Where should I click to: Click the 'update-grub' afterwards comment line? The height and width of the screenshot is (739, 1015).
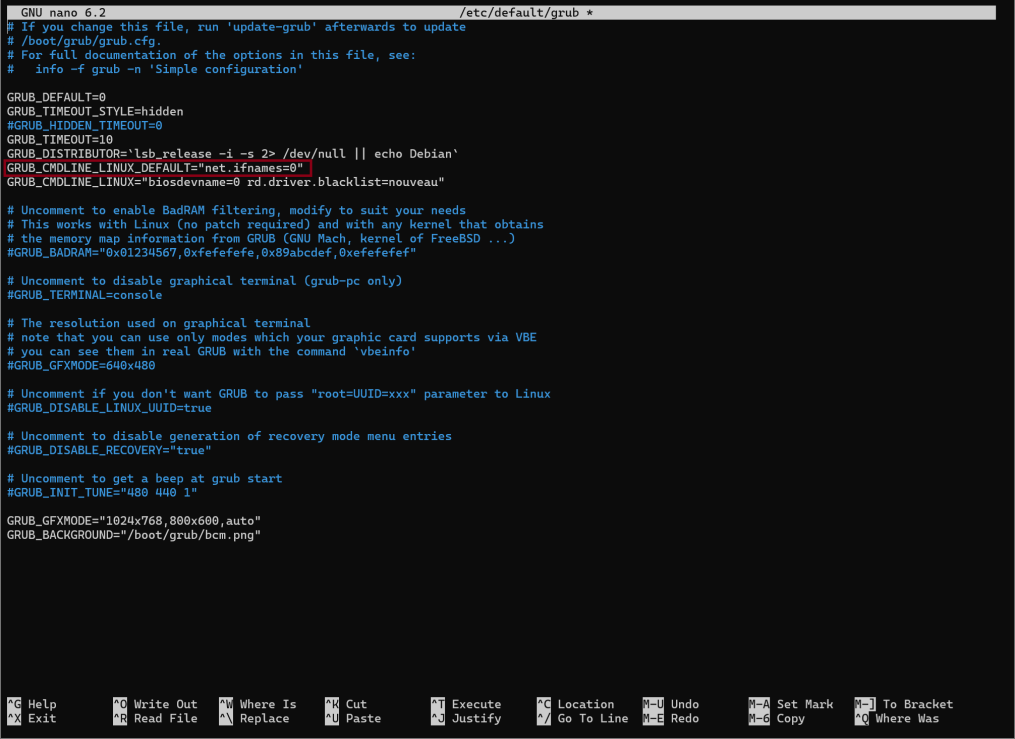(x=236, y=27)
